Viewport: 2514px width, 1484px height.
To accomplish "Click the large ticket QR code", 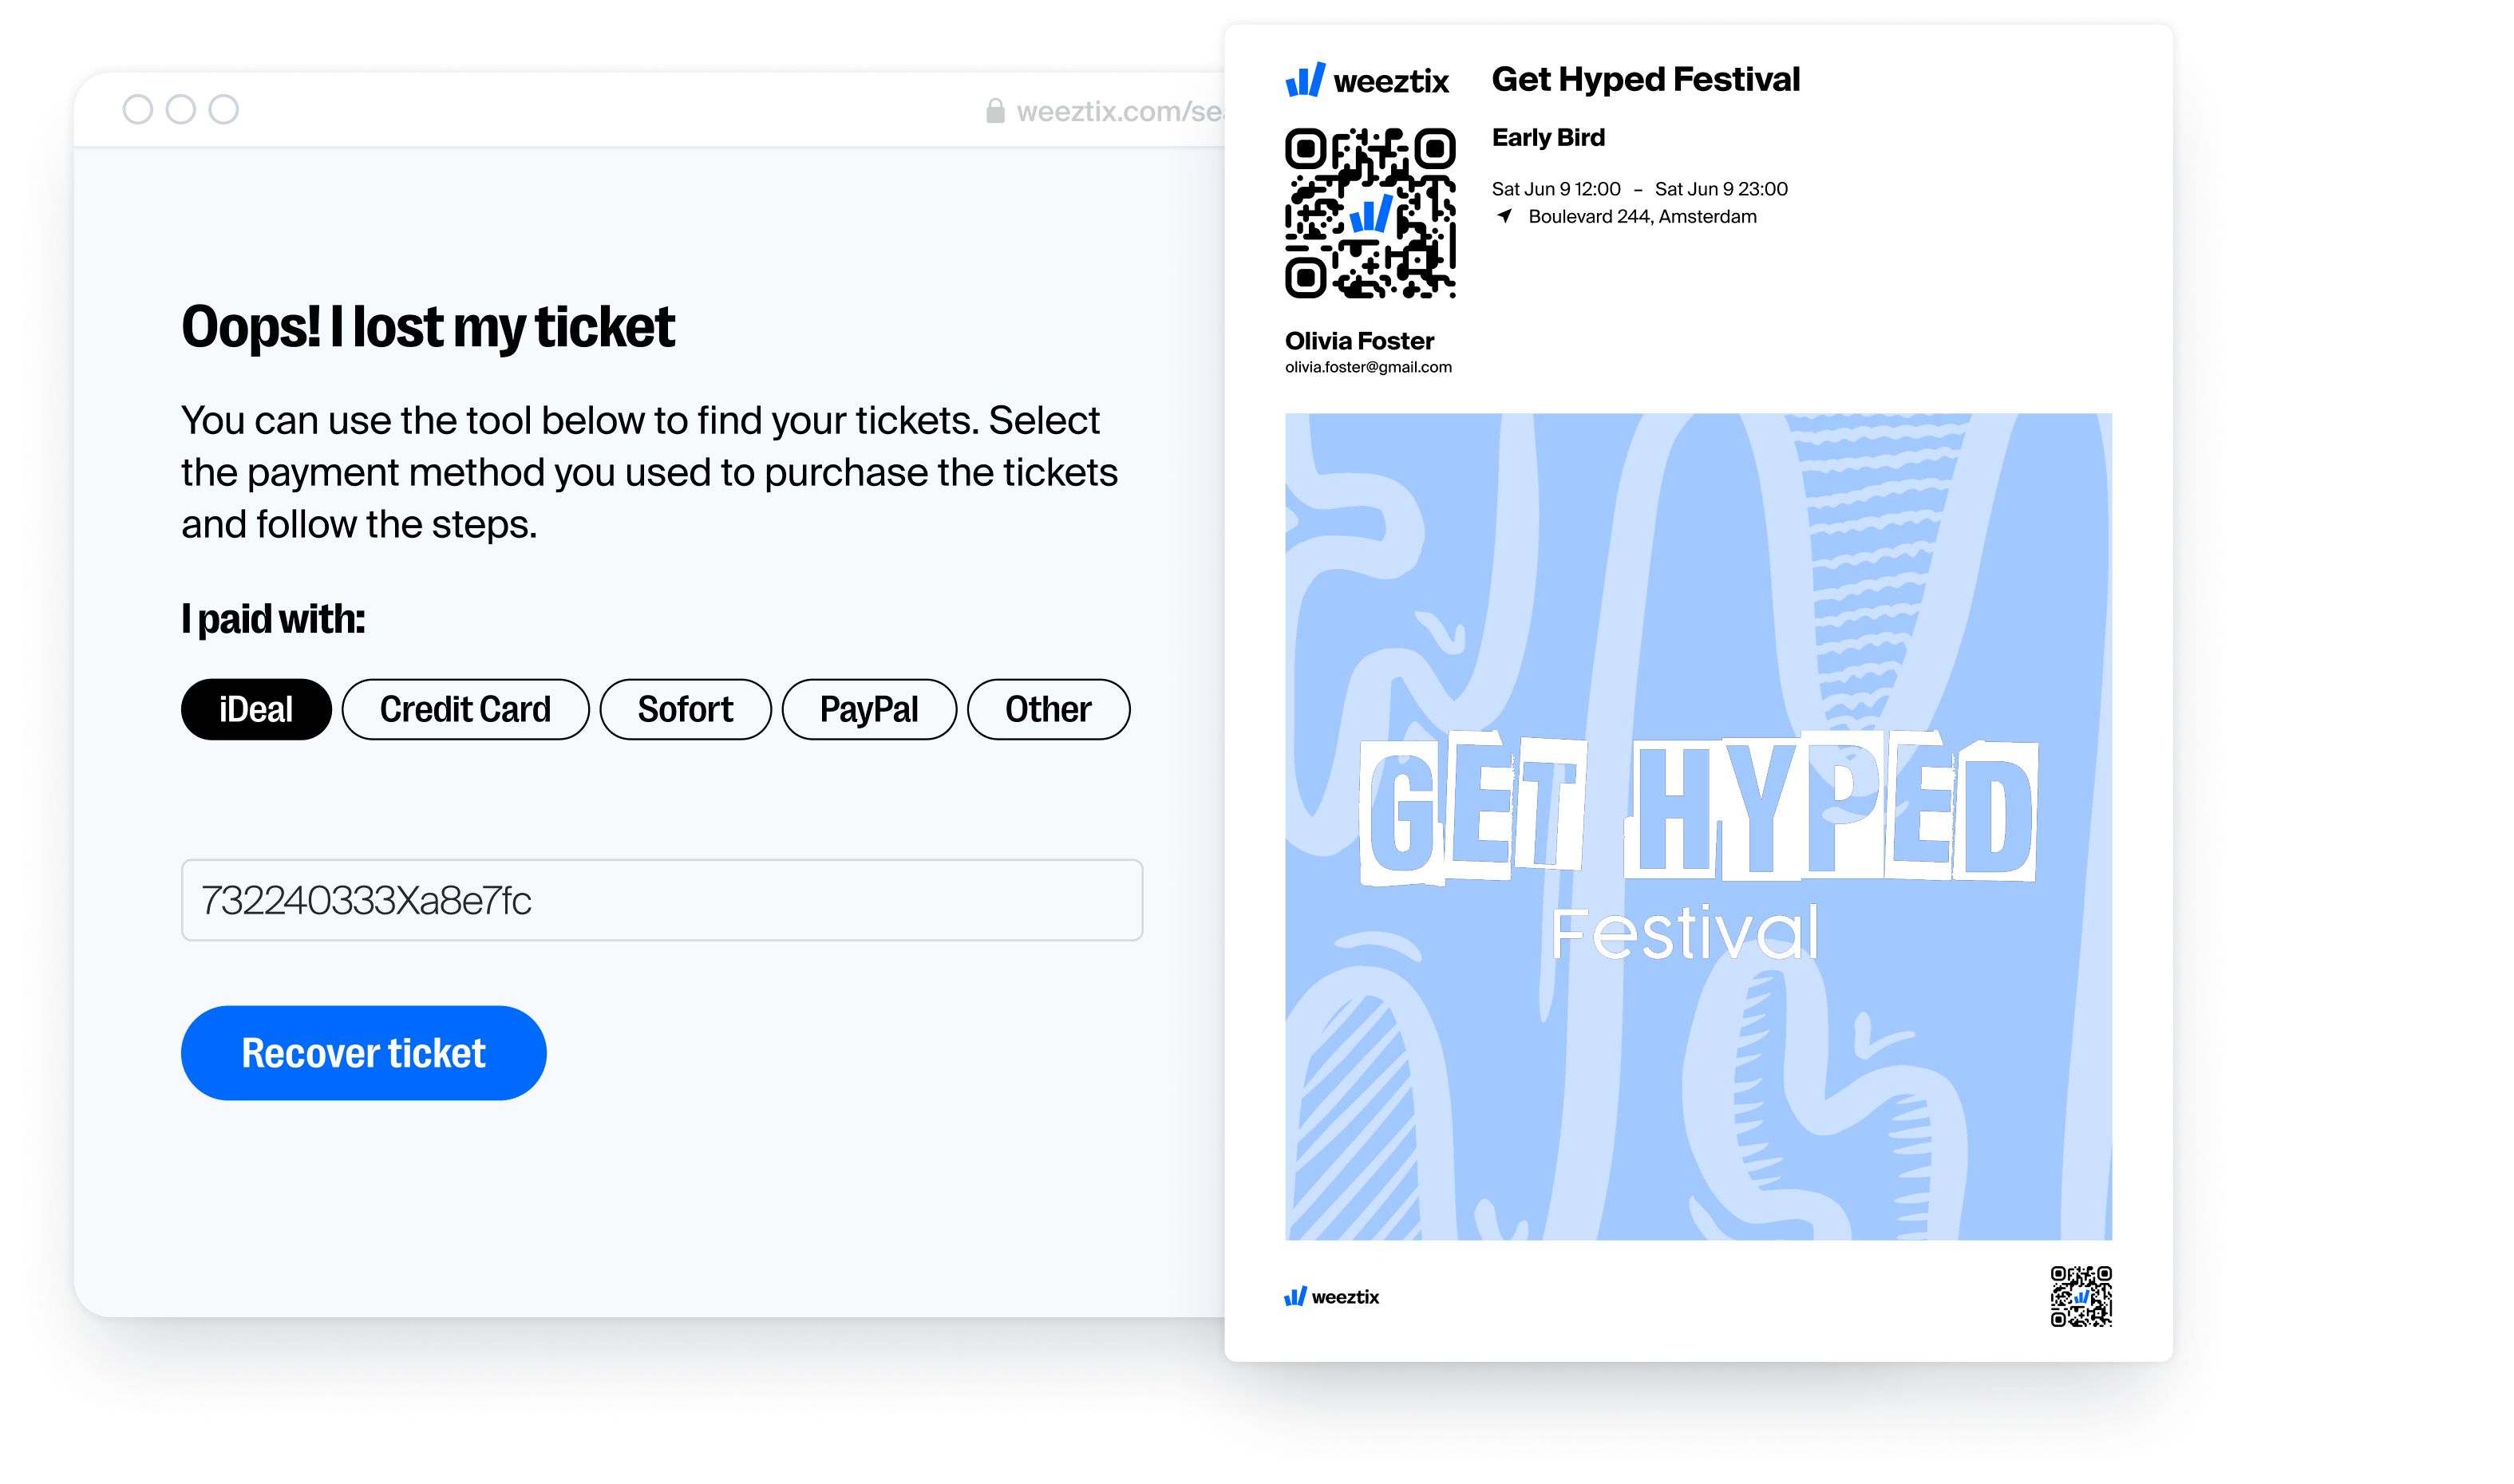I will (x=1370, y=213).
